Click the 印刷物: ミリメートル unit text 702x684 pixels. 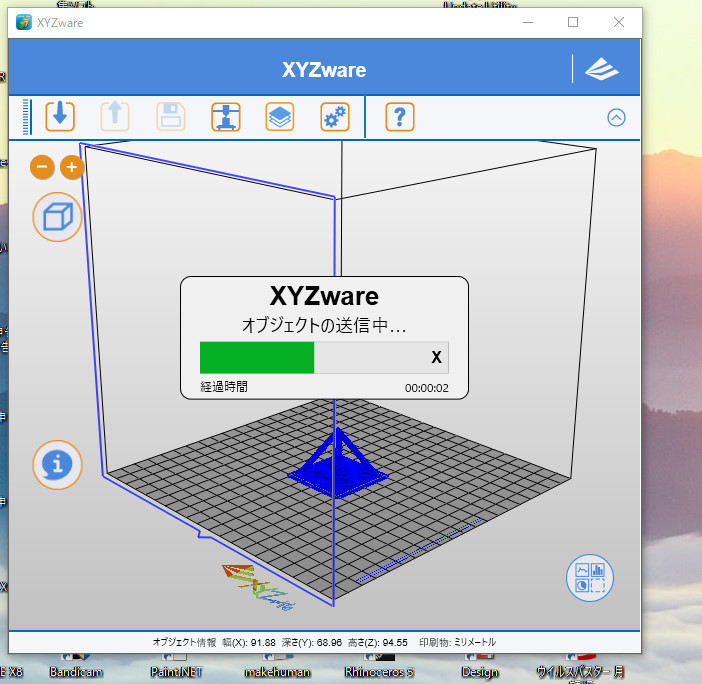[x=458, y=642]
